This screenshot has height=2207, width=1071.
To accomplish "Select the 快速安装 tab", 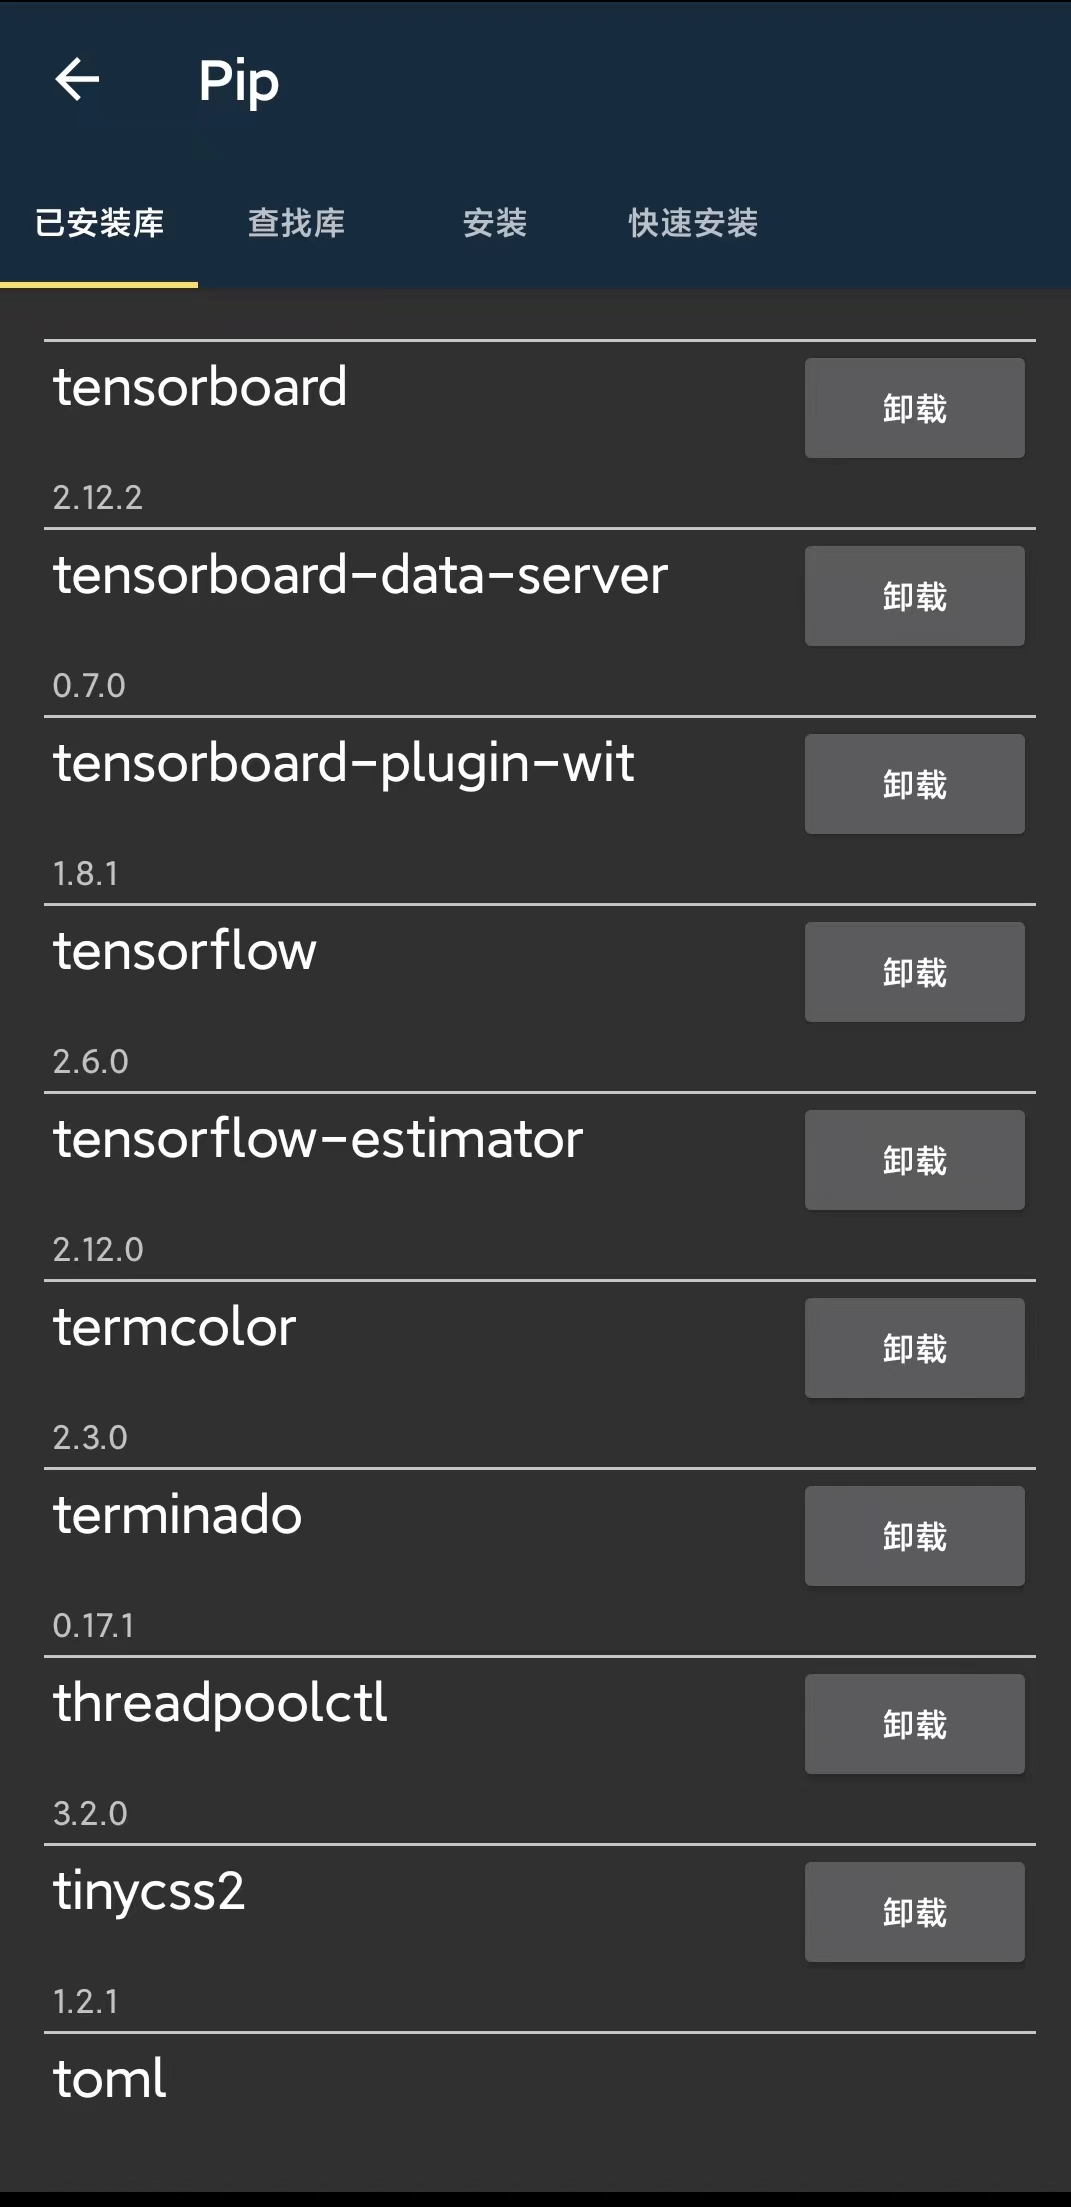I will (691, 224).
